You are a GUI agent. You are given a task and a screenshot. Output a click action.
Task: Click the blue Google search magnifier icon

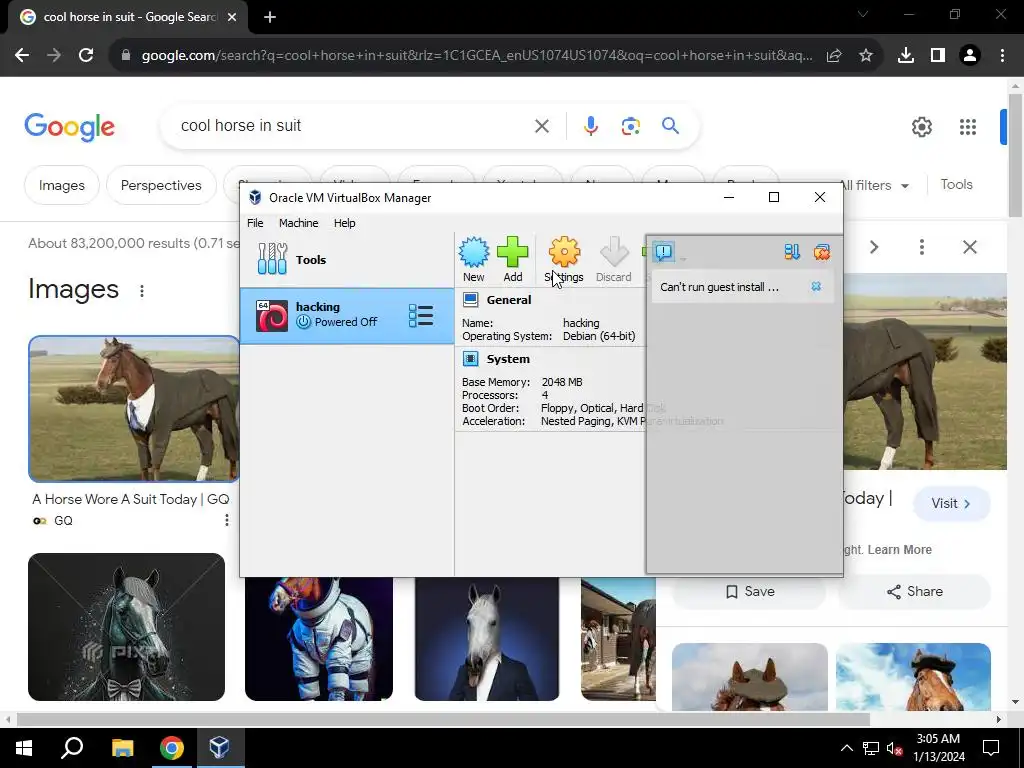(x=670, y=125)
